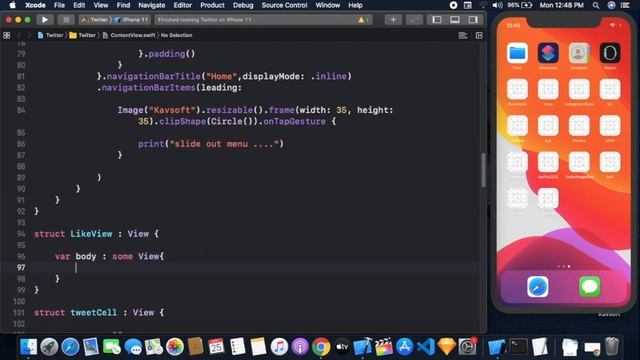This screenshot has height=360, width=640.
Task: Open the Contacts app in the simulator
Action: pos(579,53)
